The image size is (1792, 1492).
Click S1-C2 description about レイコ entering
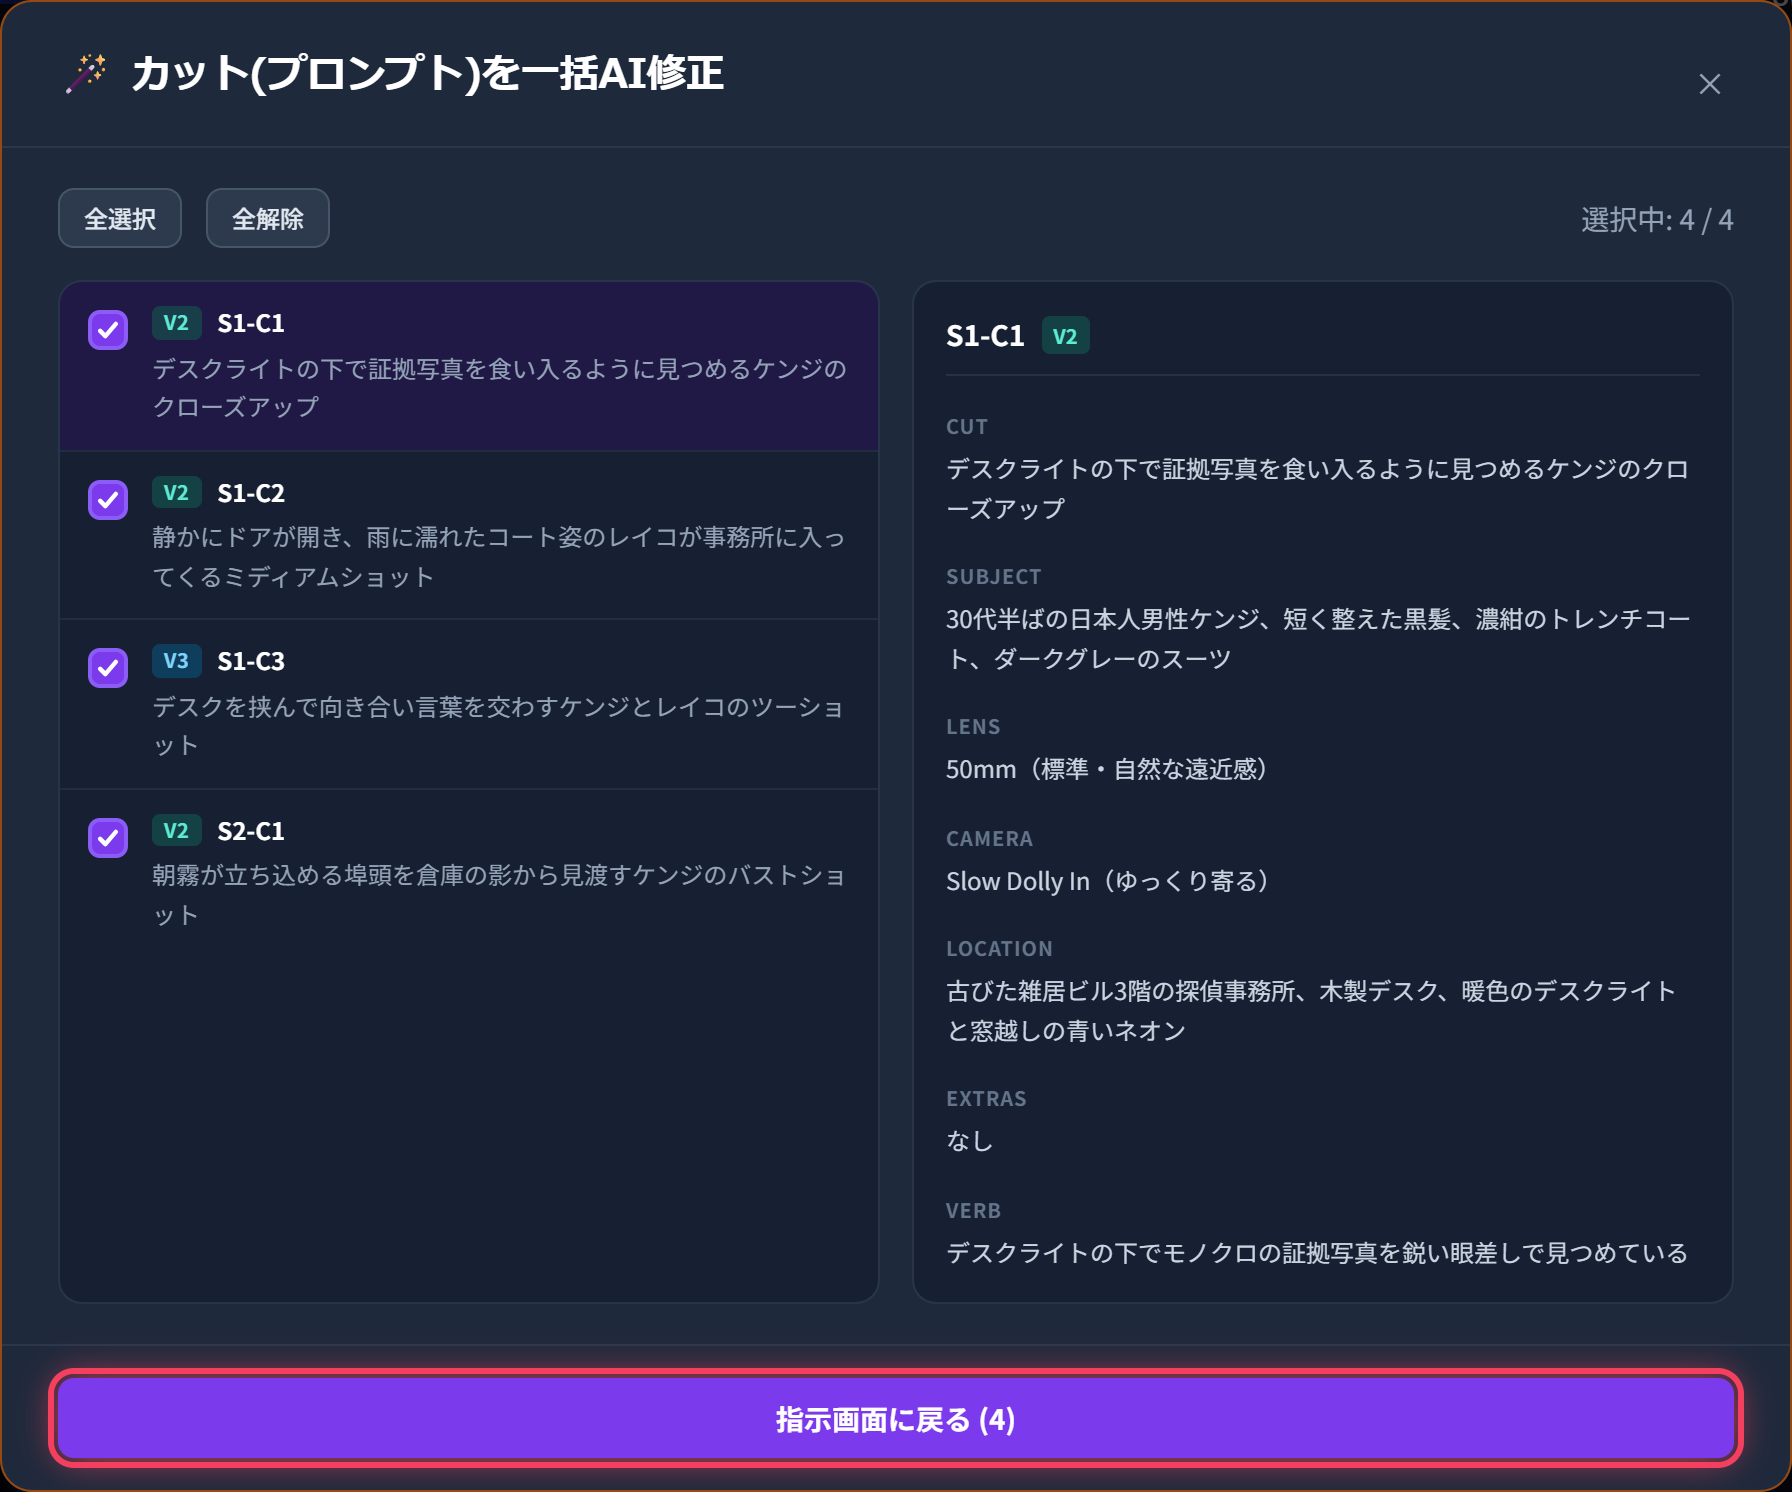pyautogui.click(x=498, y=557)
